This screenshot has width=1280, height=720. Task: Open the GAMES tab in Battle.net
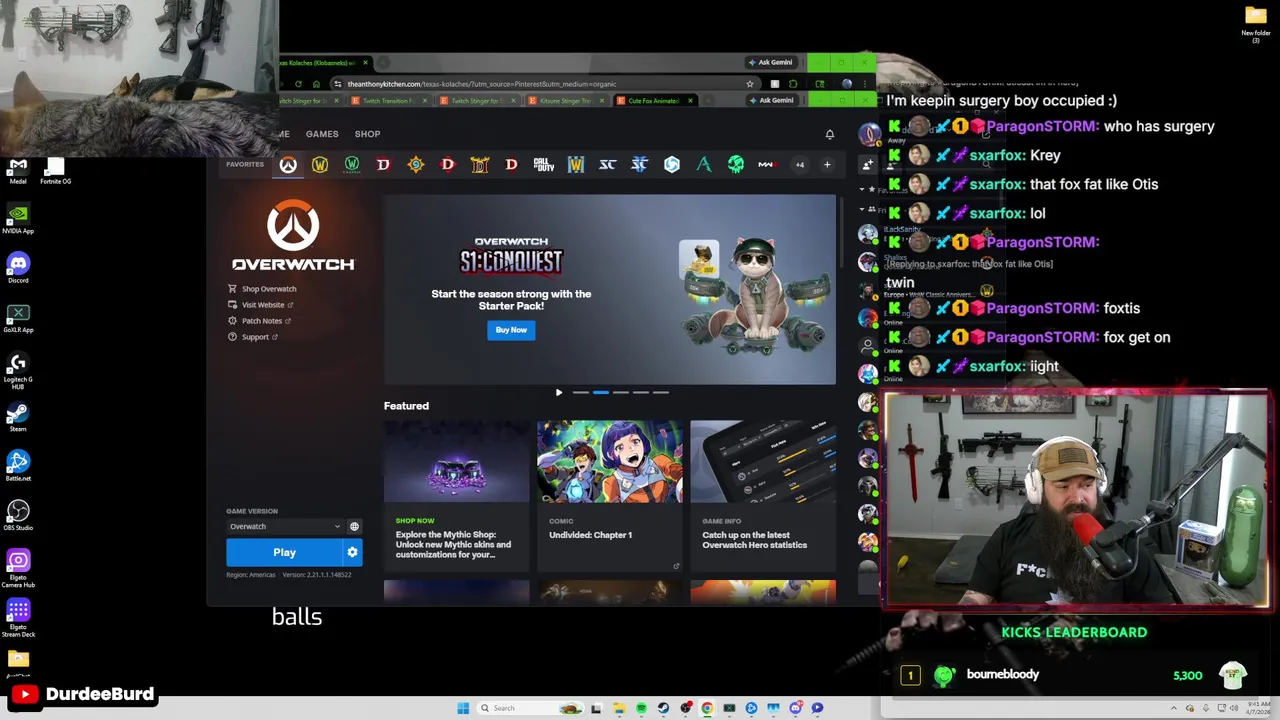click(322, 134)
